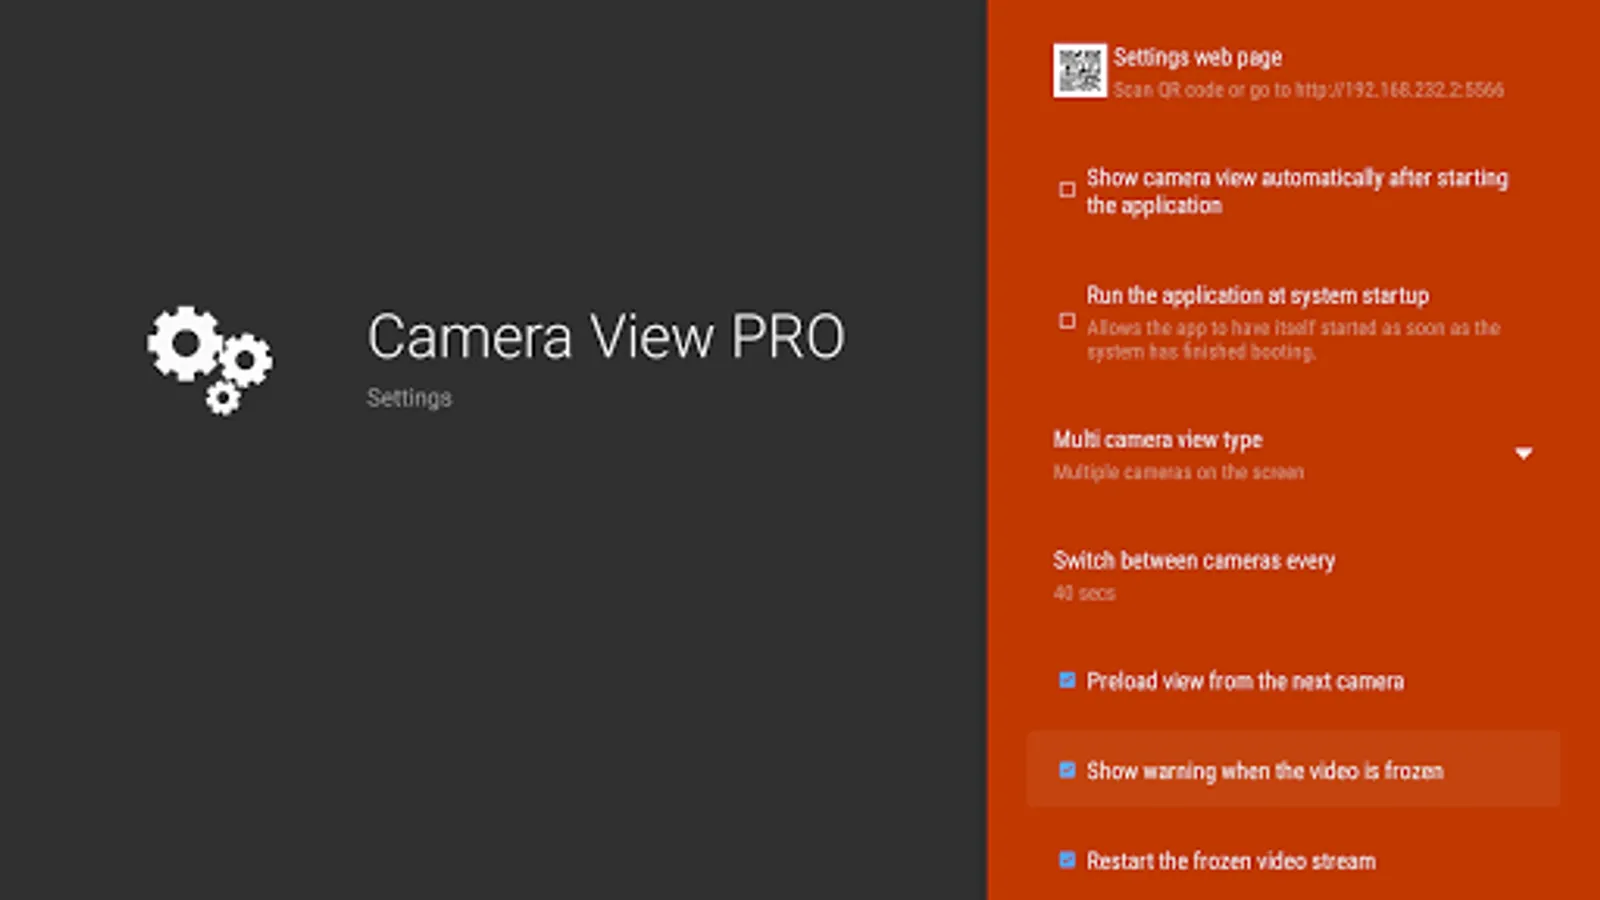
Task: Click the 'Scan QR code or go to' address text
Action: coord(1308,90)
